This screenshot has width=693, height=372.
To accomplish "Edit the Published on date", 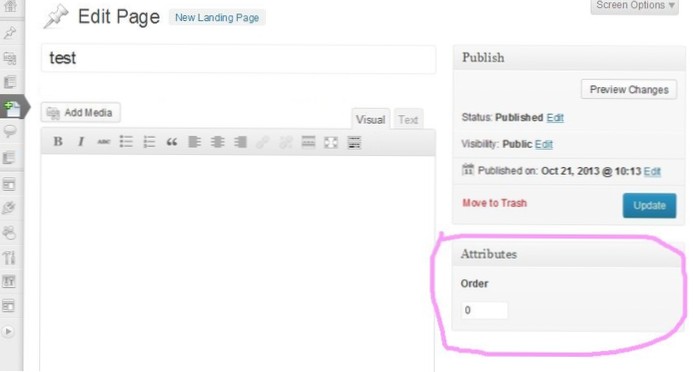I will point(652,171).
